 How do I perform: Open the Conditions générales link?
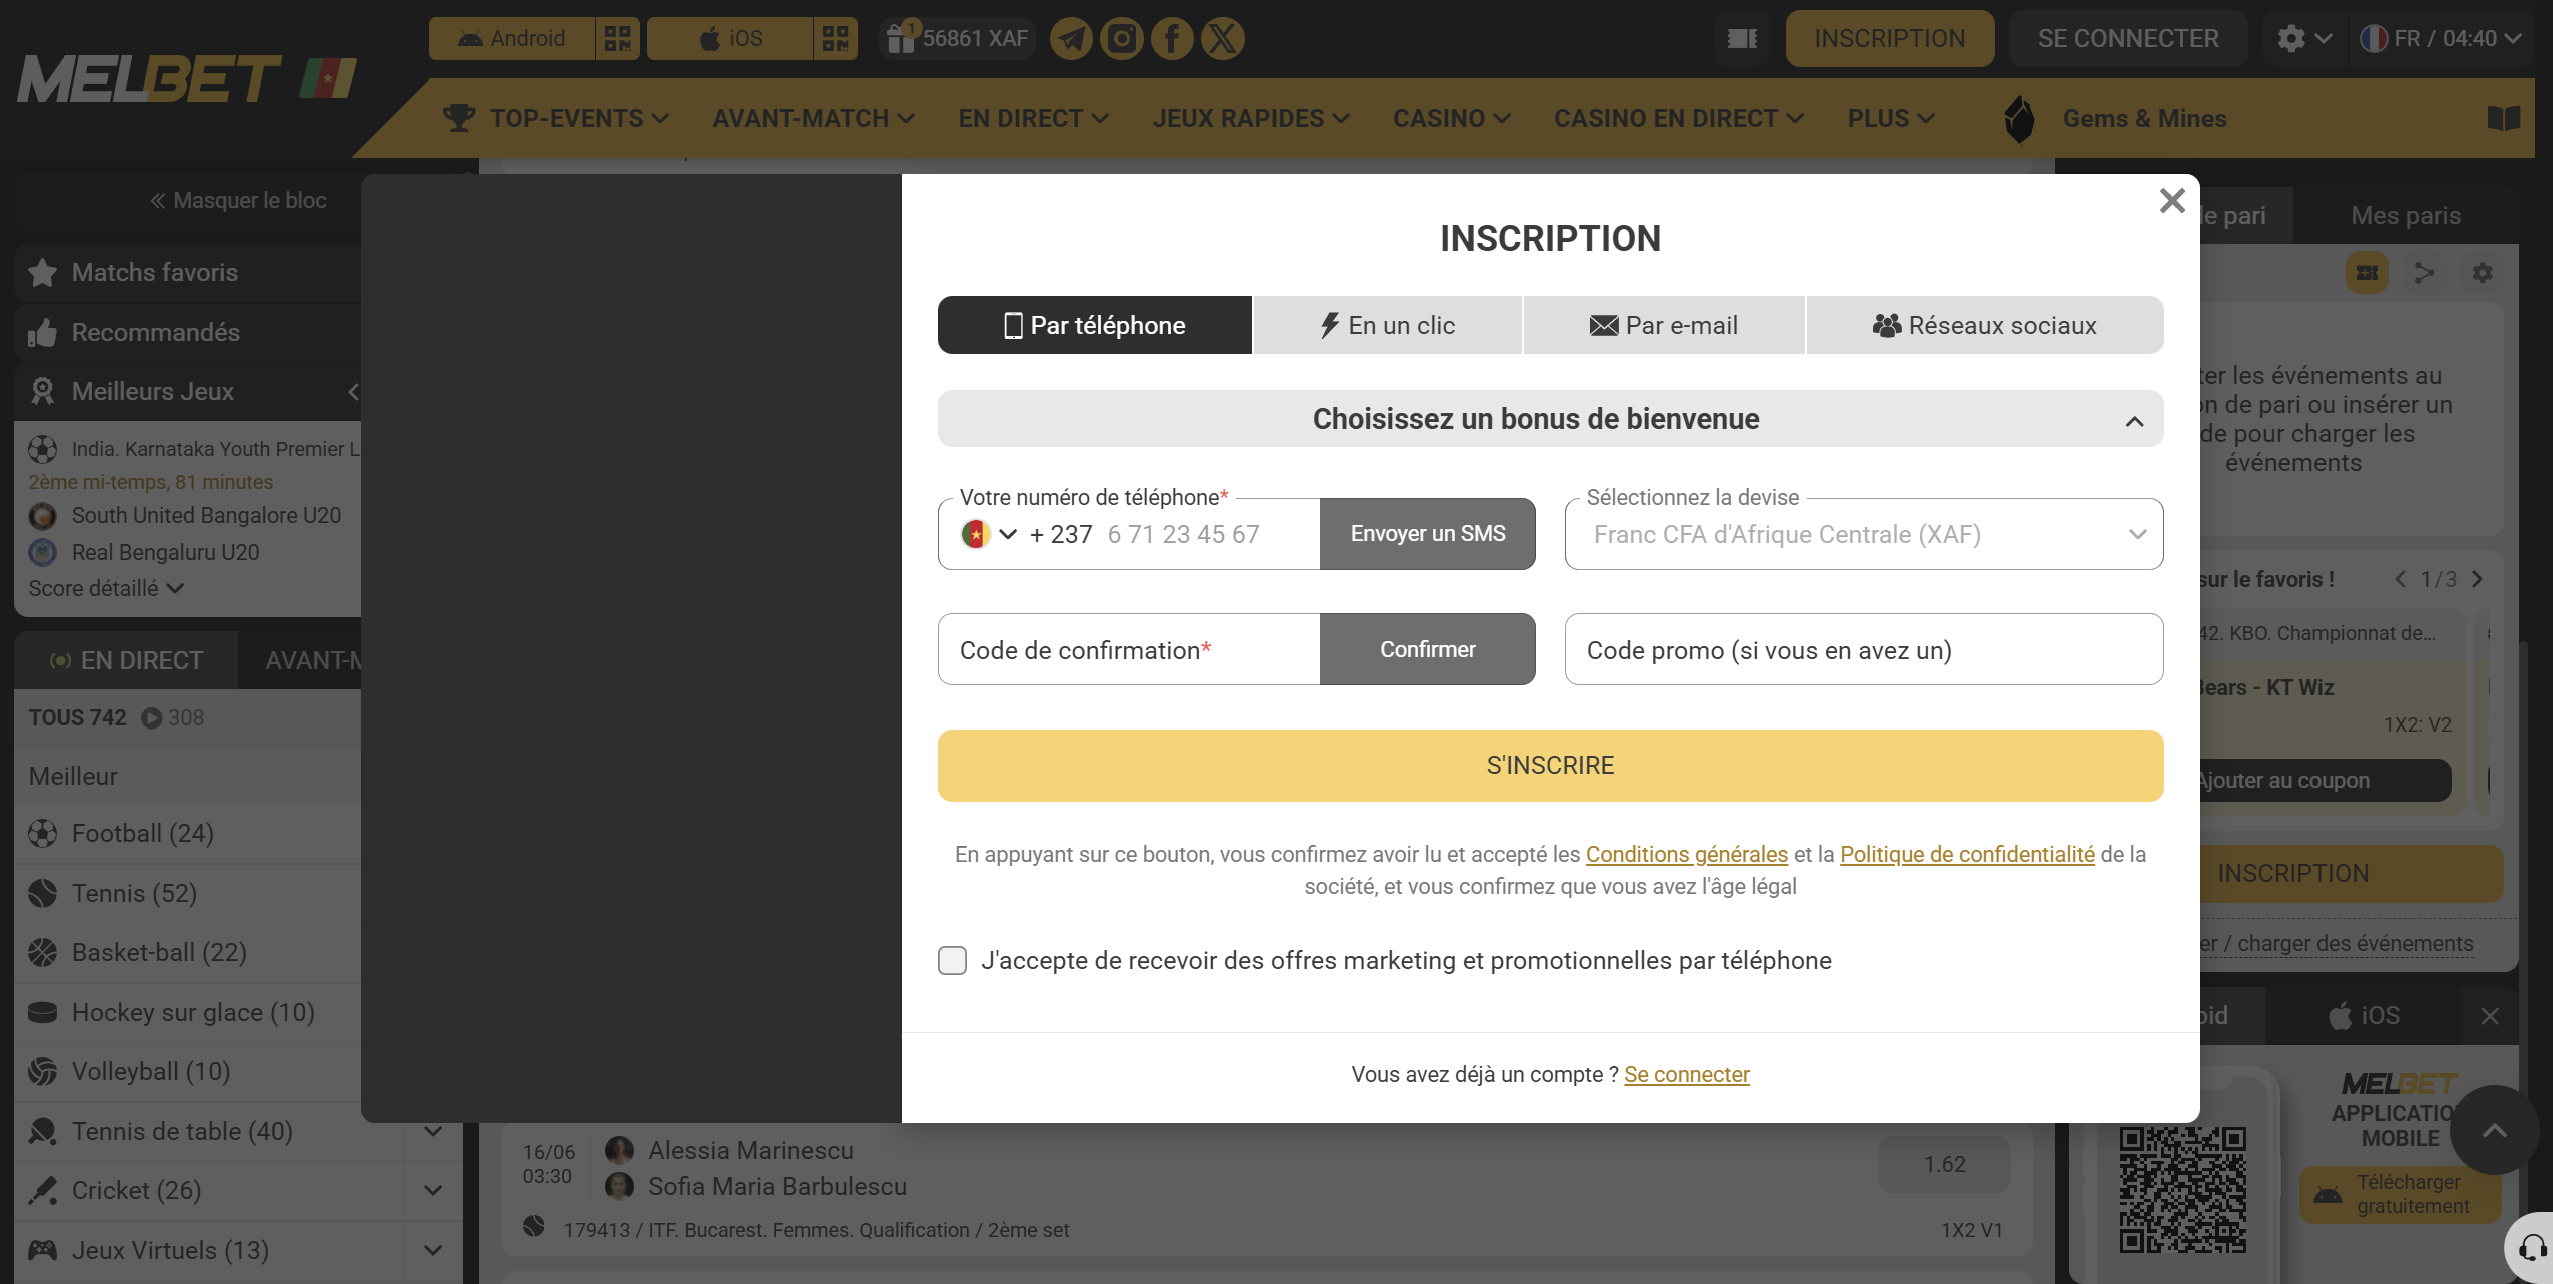click(x=1687, y=855)
